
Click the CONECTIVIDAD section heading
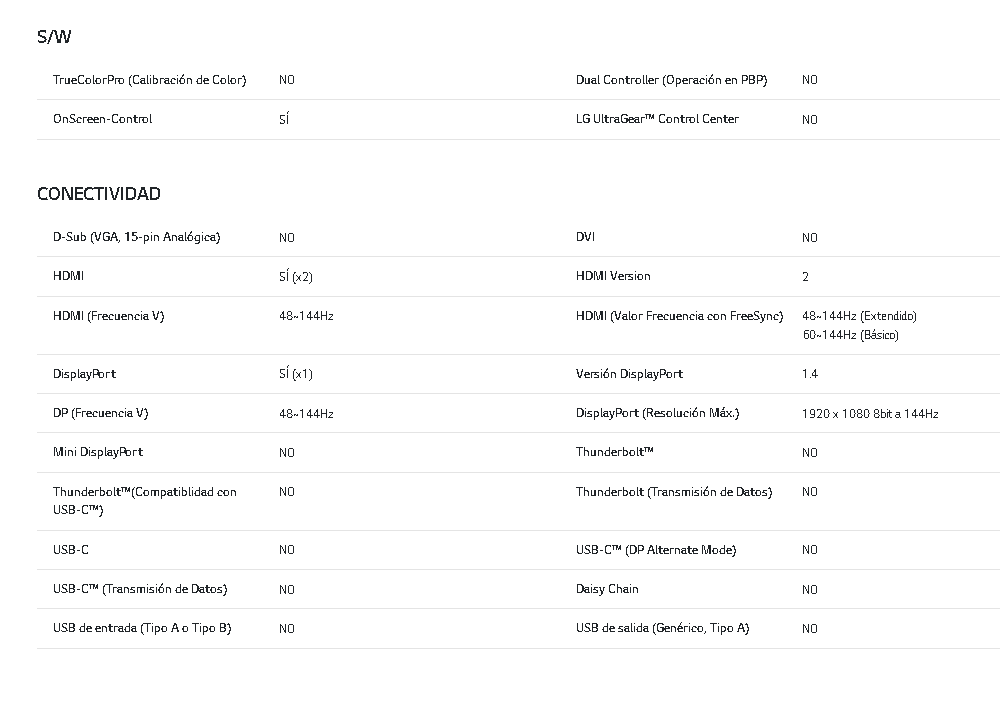click(x=98, y=193)
